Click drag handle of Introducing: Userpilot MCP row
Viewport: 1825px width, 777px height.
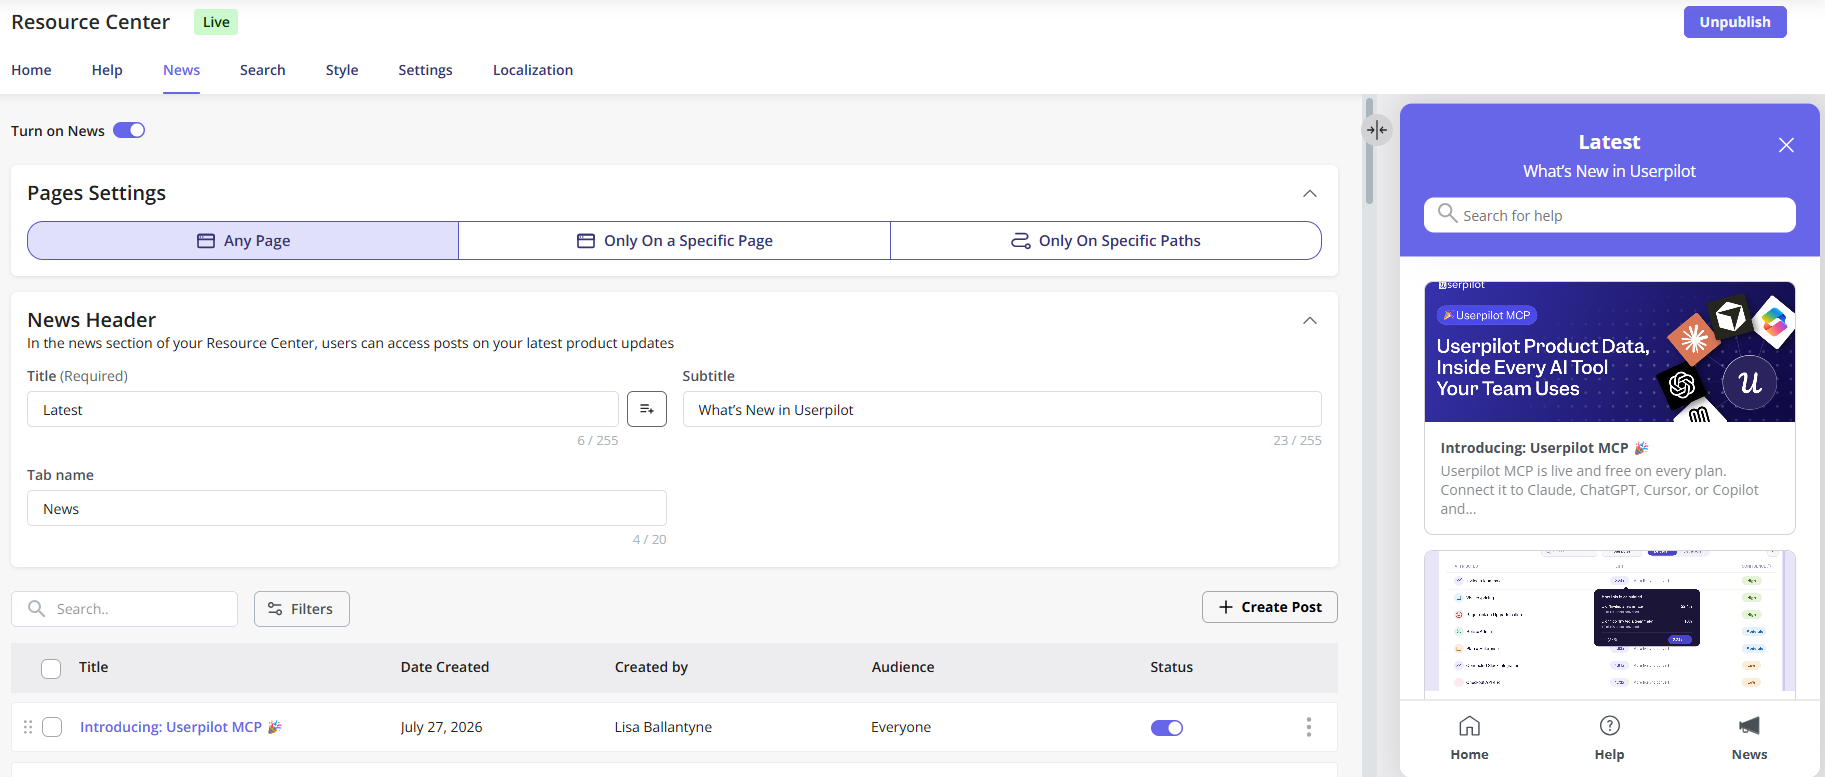tap(28, 727)
